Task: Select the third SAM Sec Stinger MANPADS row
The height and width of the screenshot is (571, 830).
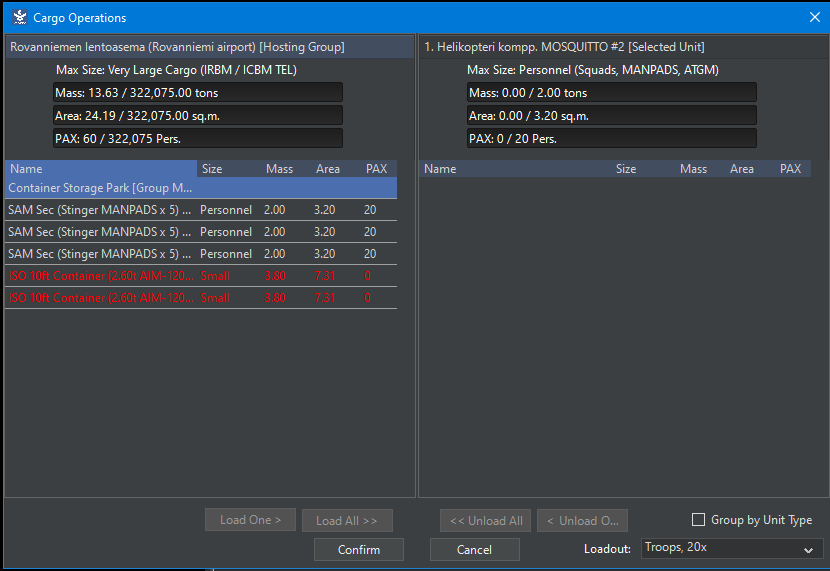Action: click(x=201, y=254)
